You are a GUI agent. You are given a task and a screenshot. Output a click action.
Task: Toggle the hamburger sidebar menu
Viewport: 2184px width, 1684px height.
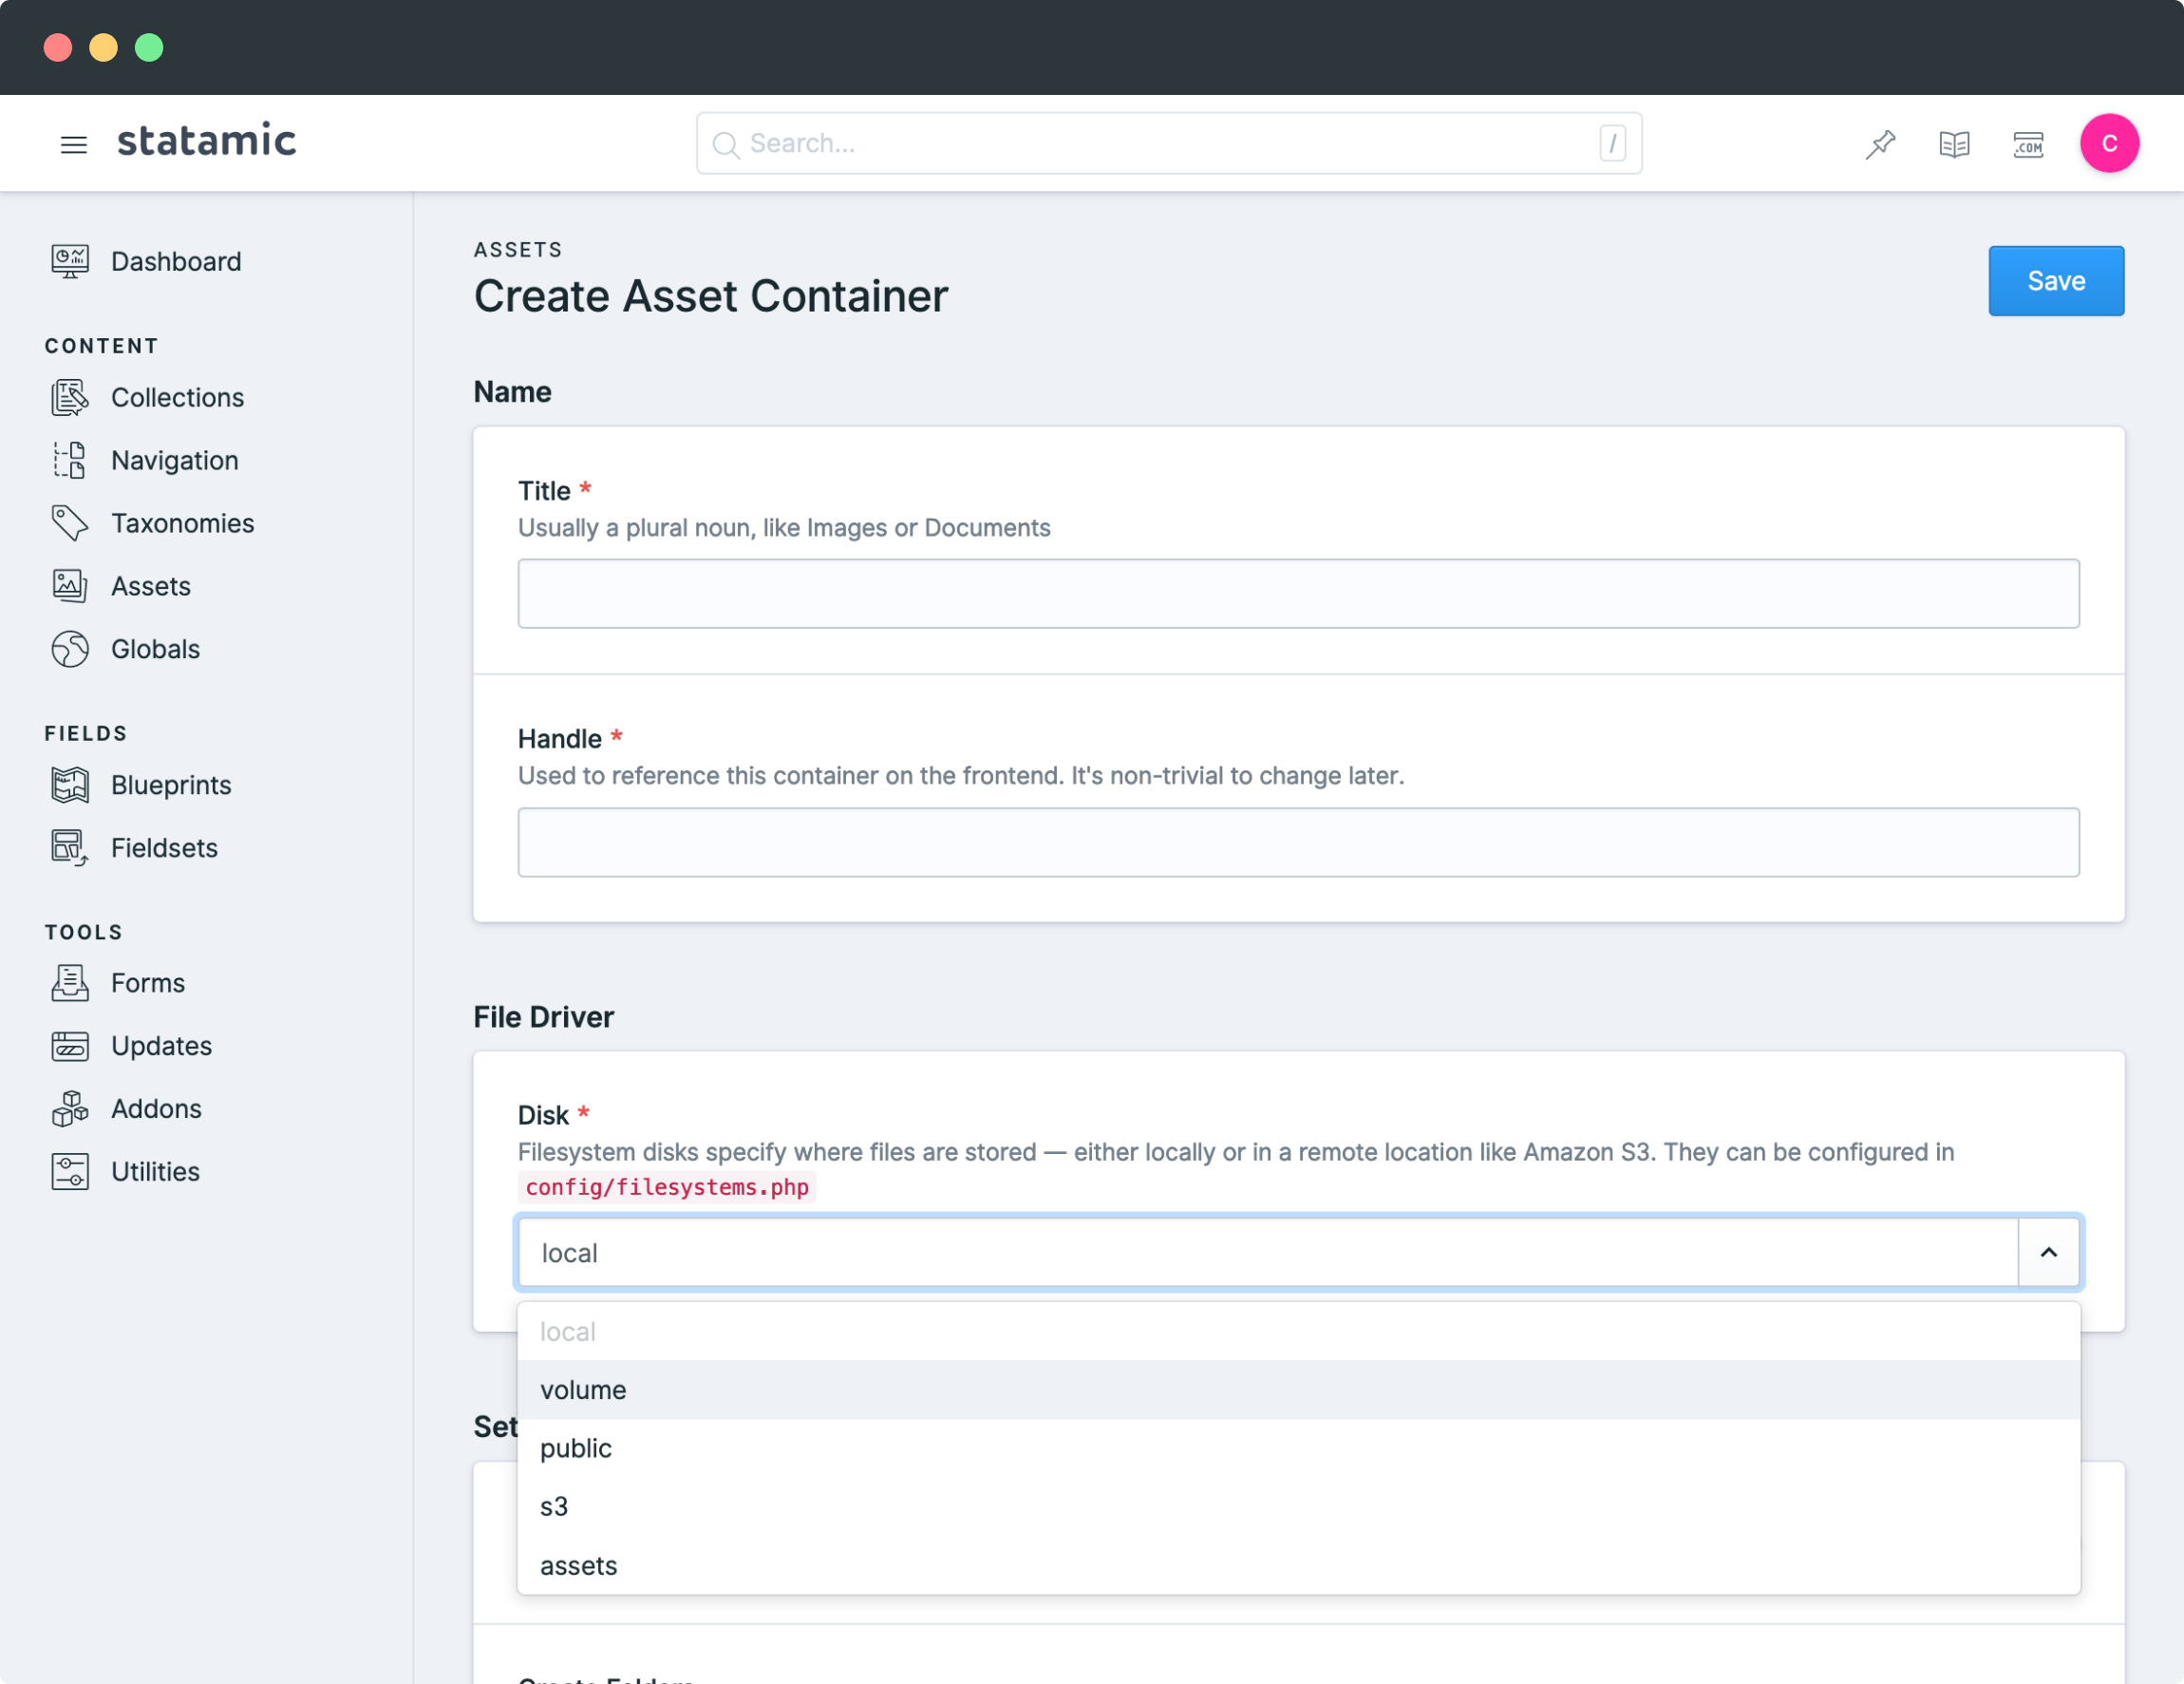(x=73, y=144)
